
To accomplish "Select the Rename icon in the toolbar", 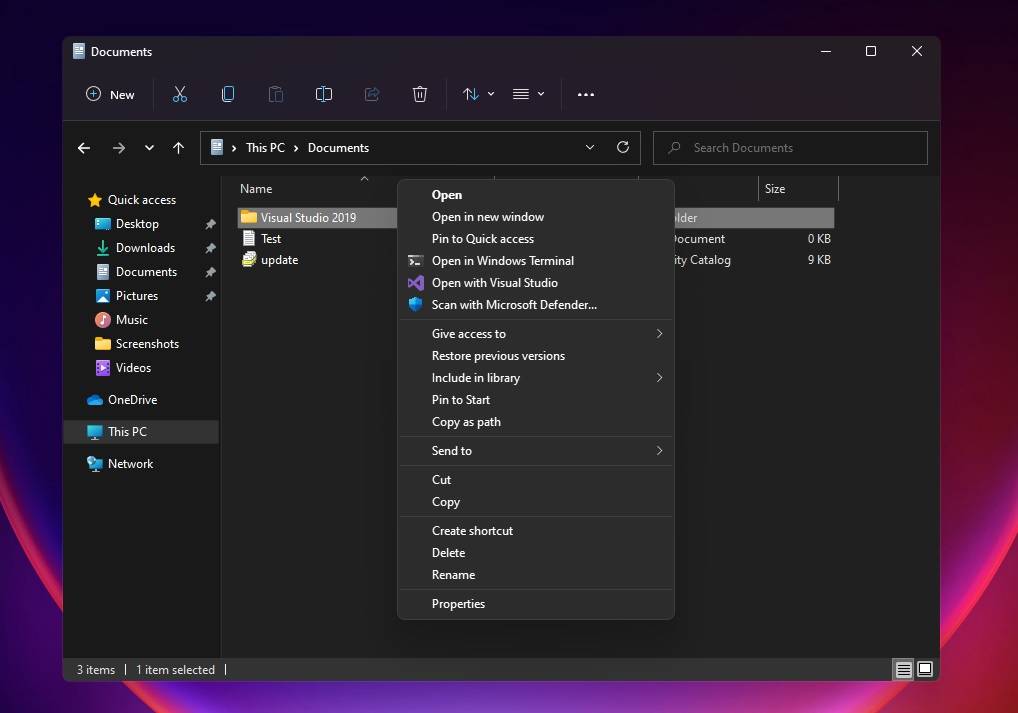I will point(324,94).
